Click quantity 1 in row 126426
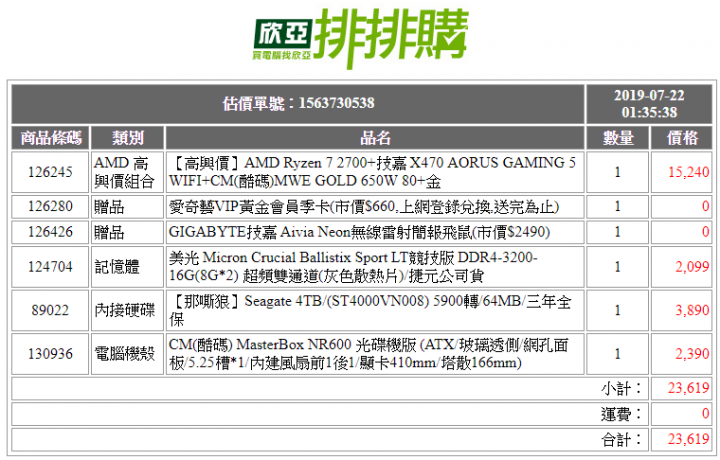 click(618, 232)
